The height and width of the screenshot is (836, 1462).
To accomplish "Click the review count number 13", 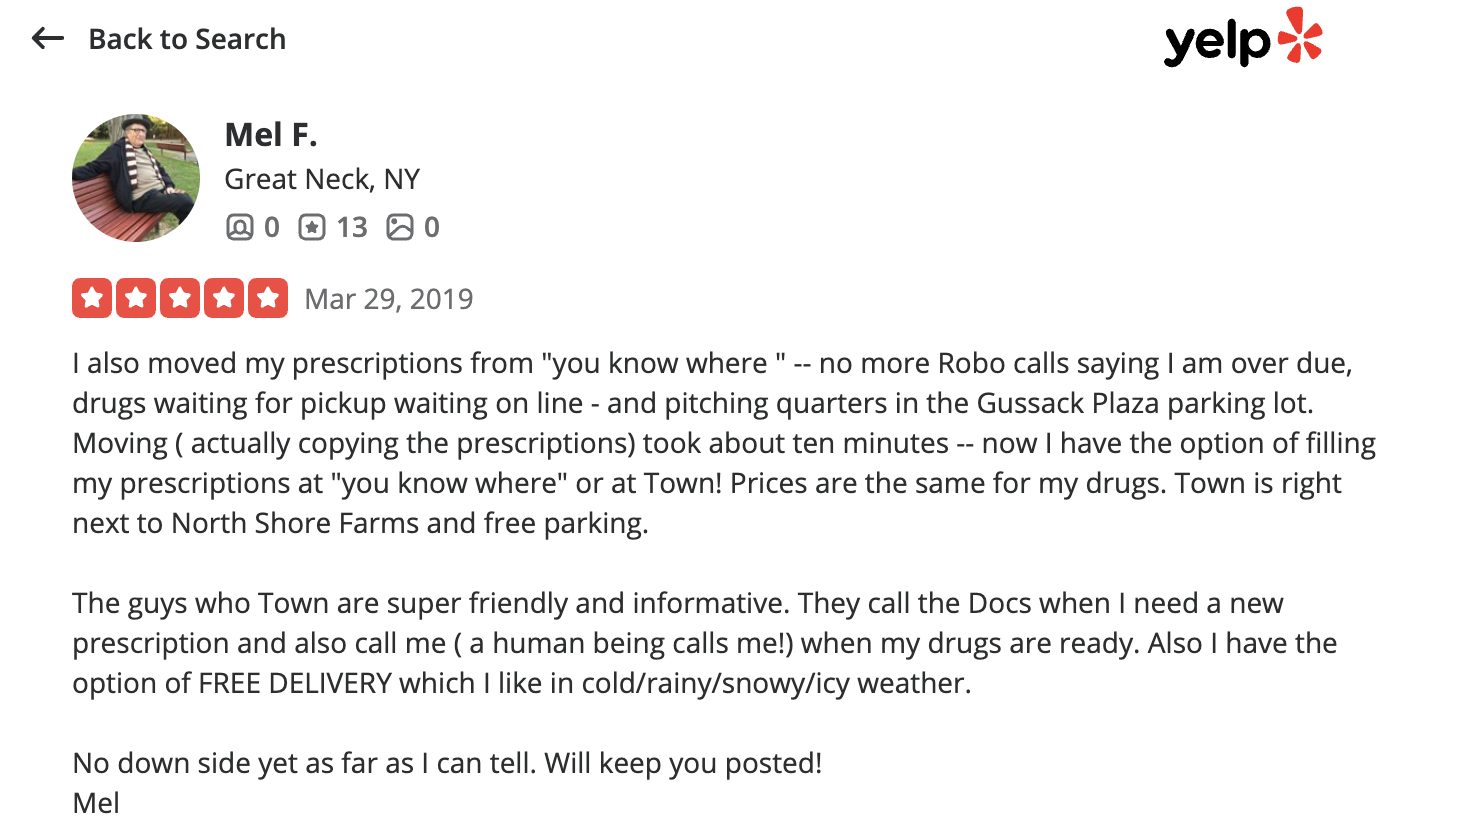I will tap(352, 228).
